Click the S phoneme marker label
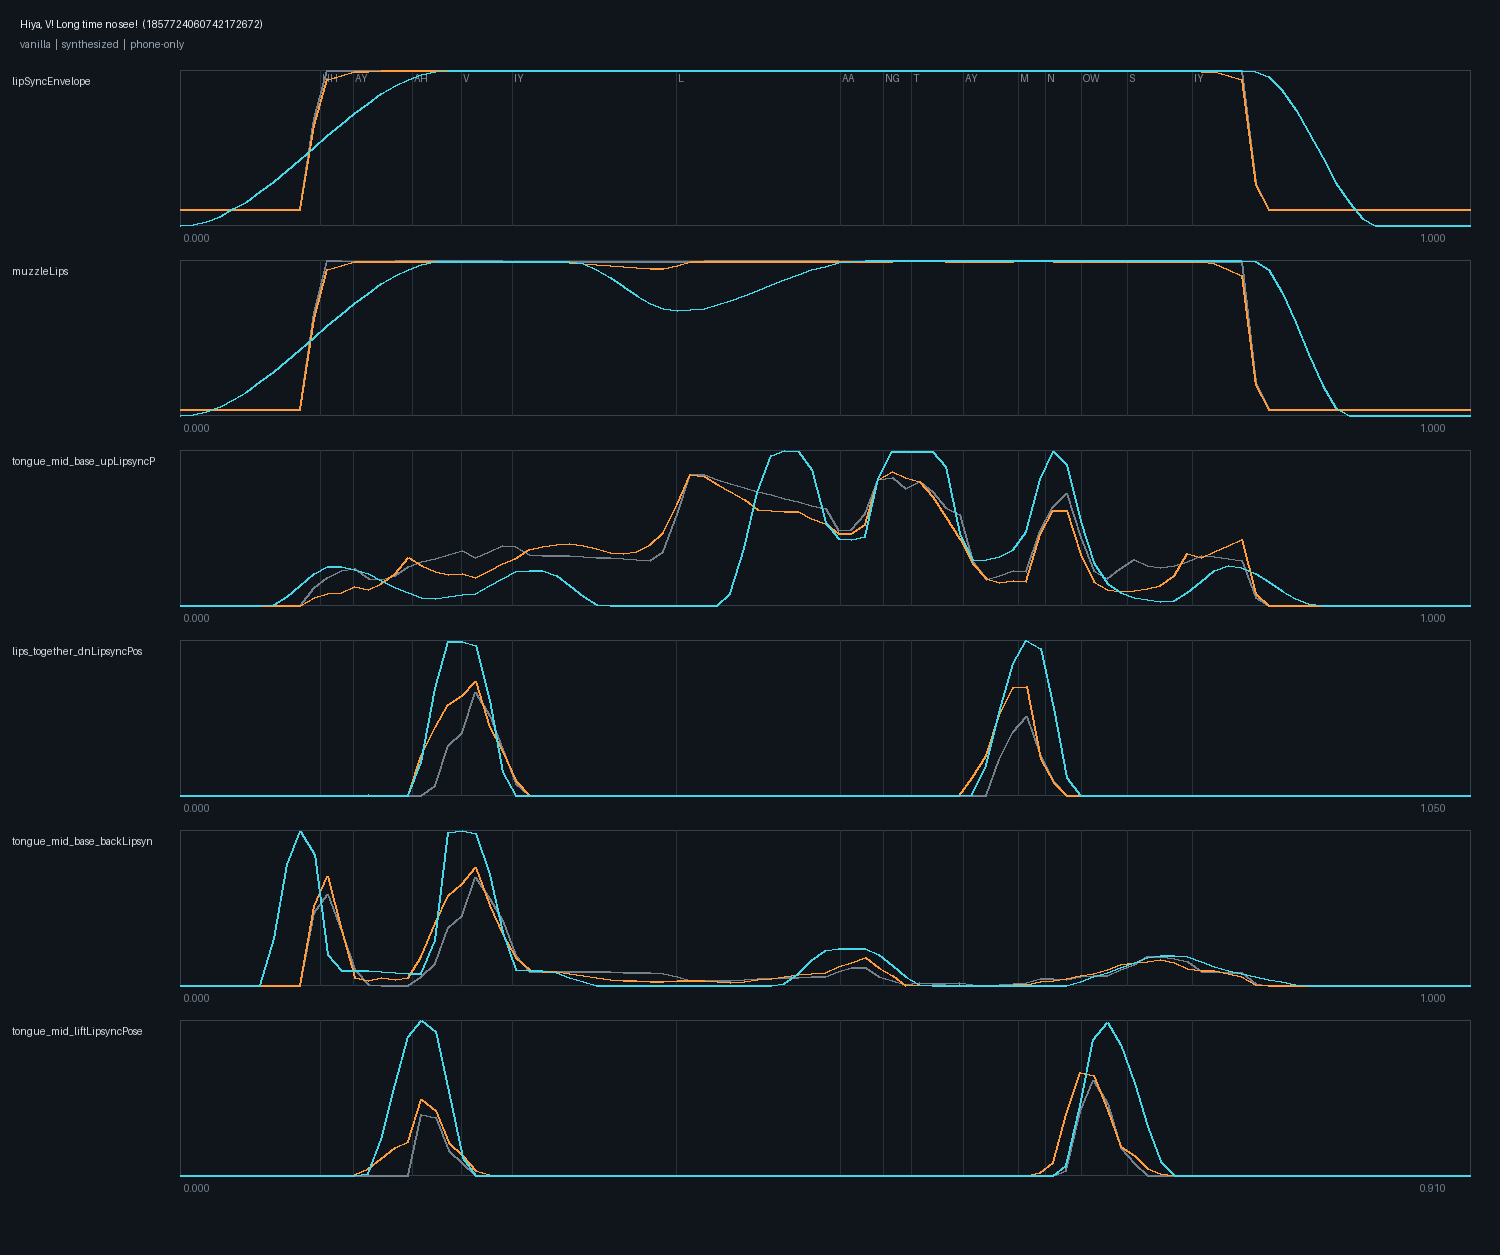The height and width of the screenshot is (1255, 1500). point(1132,78)
